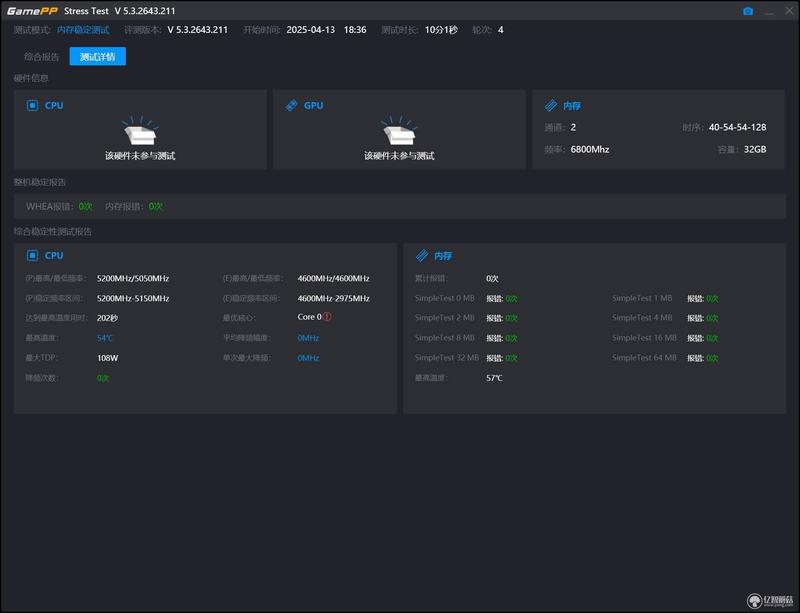Click the 整机稳定报告 section heading

(40, 182)
